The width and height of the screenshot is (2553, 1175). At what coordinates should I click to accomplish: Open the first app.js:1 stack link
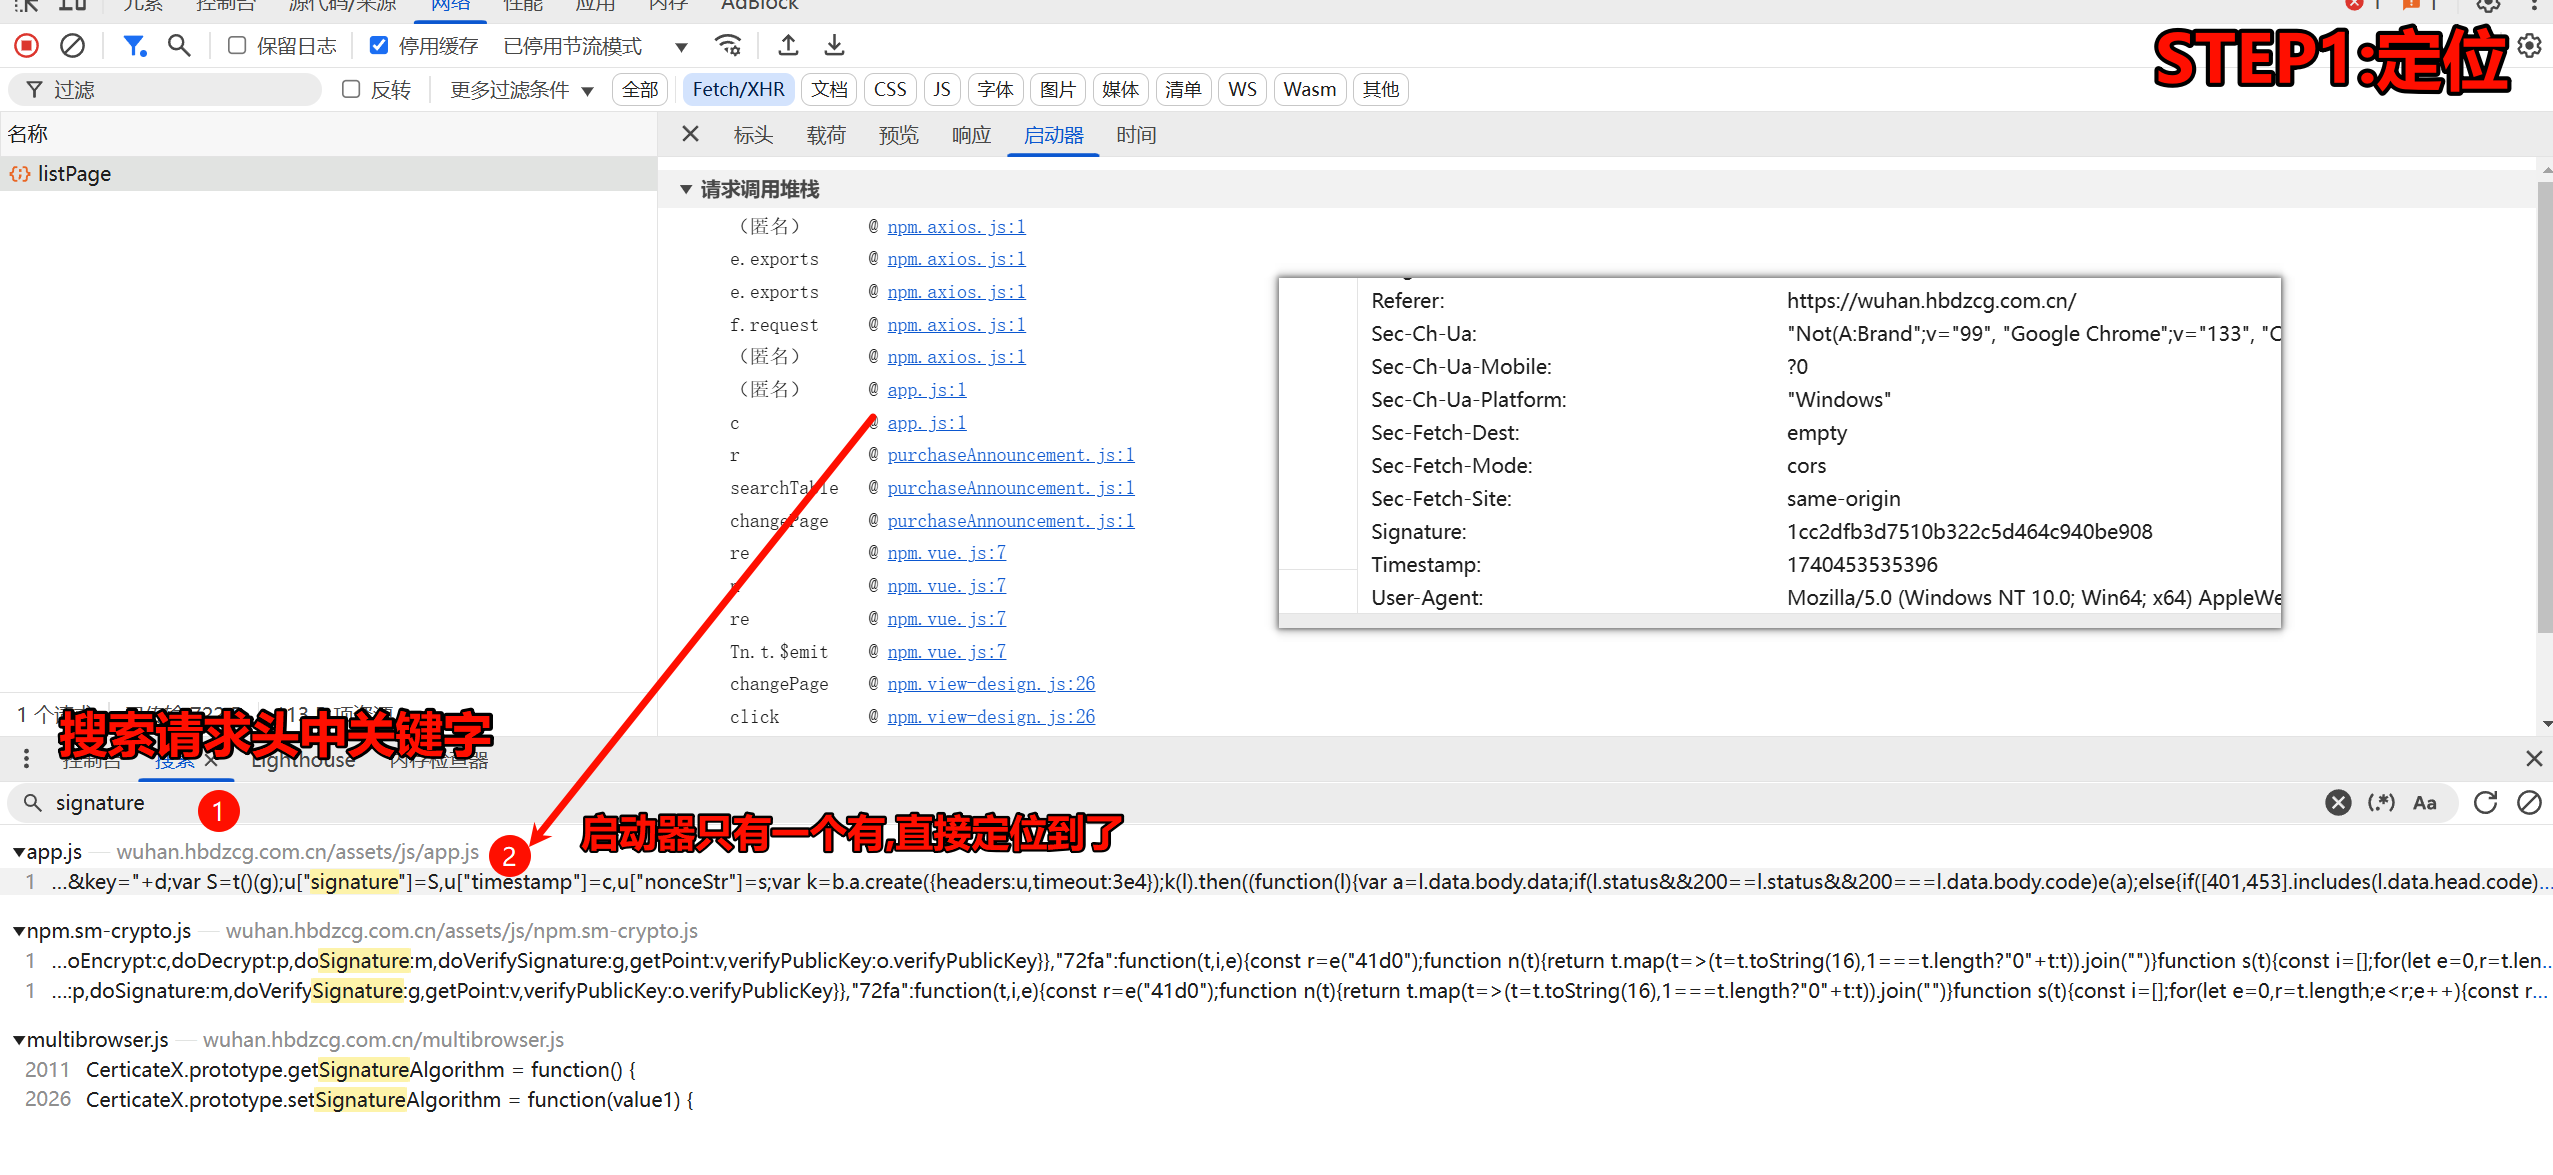click(926, 390)
